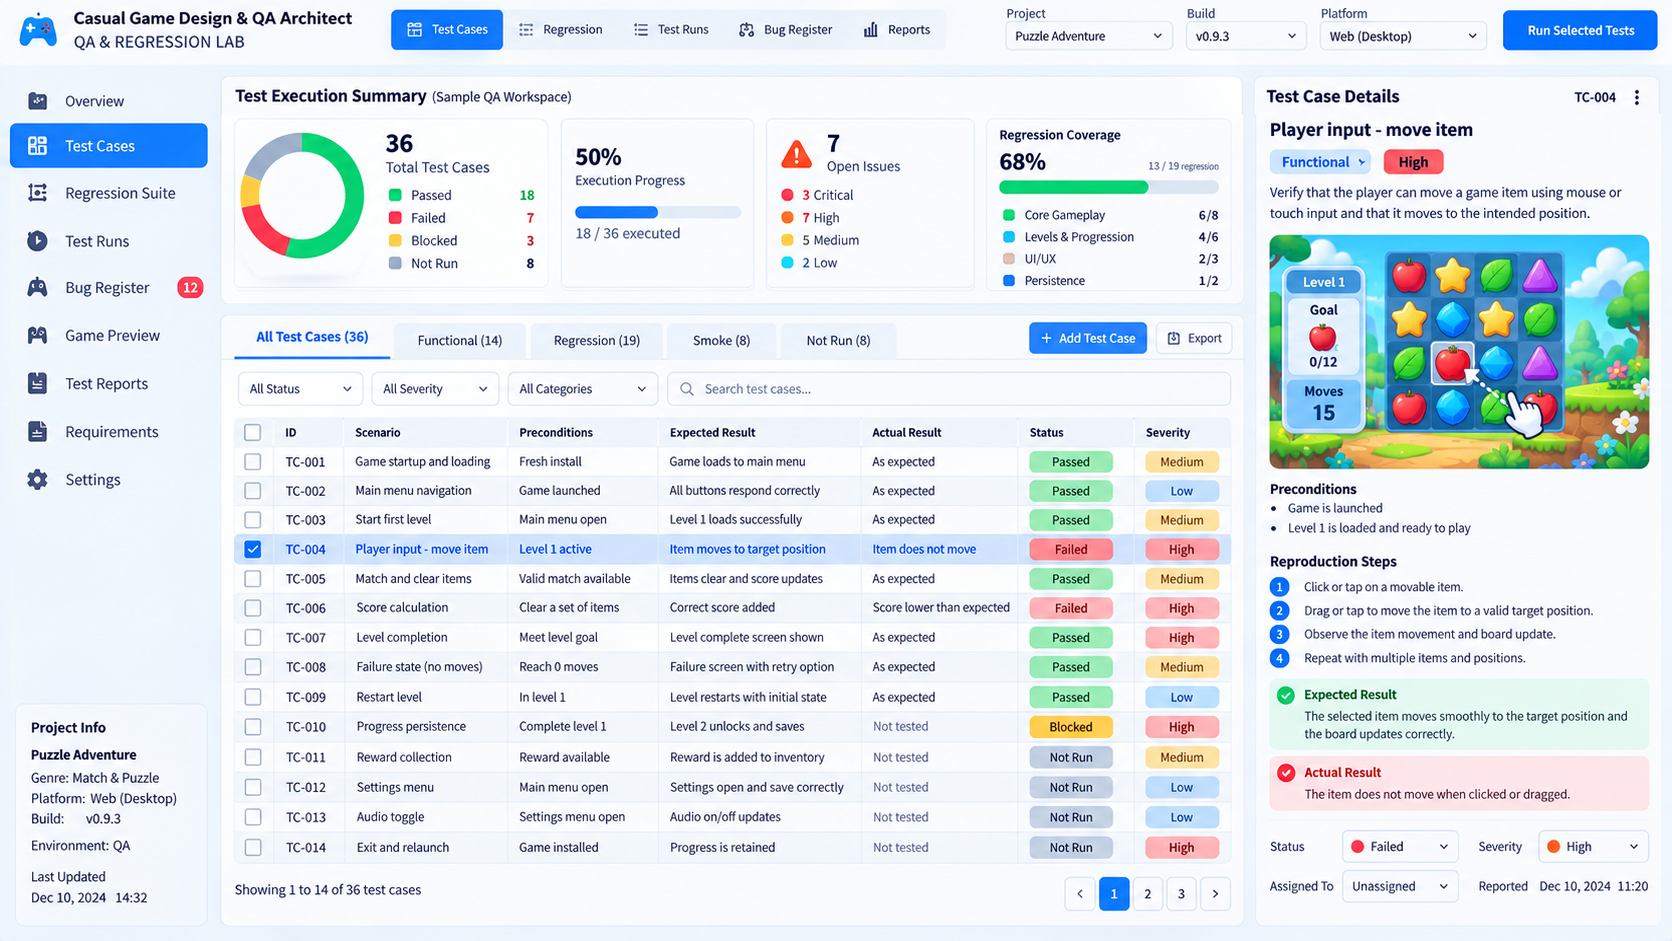1672x941 pixels.
Task: Expand the Platform Web (Desktop) dropdown
Action: tap(1403, 36)
